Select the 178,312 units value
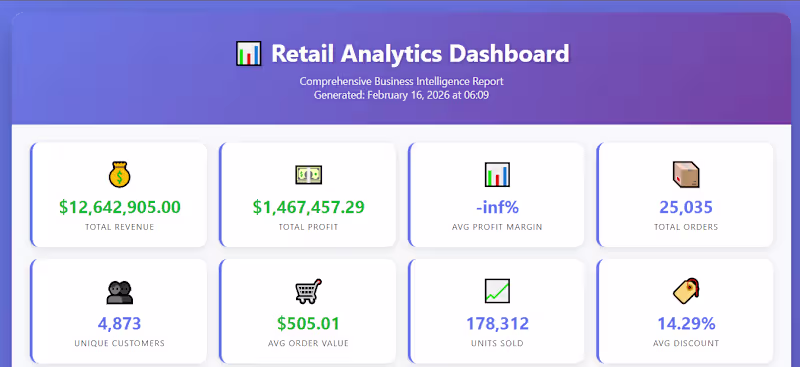 (x=497, y=324)
